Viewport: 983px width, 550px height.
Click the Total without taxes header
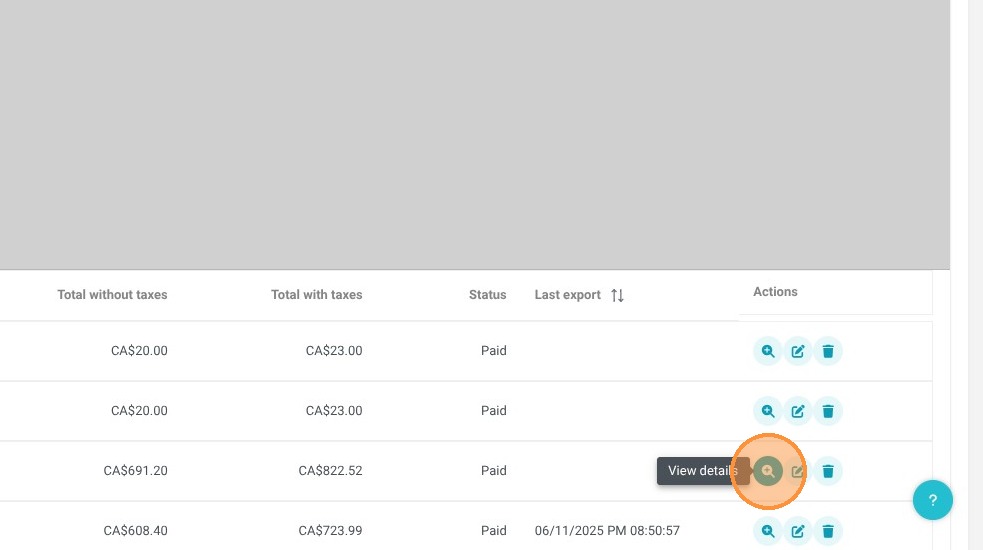[112, 295]
